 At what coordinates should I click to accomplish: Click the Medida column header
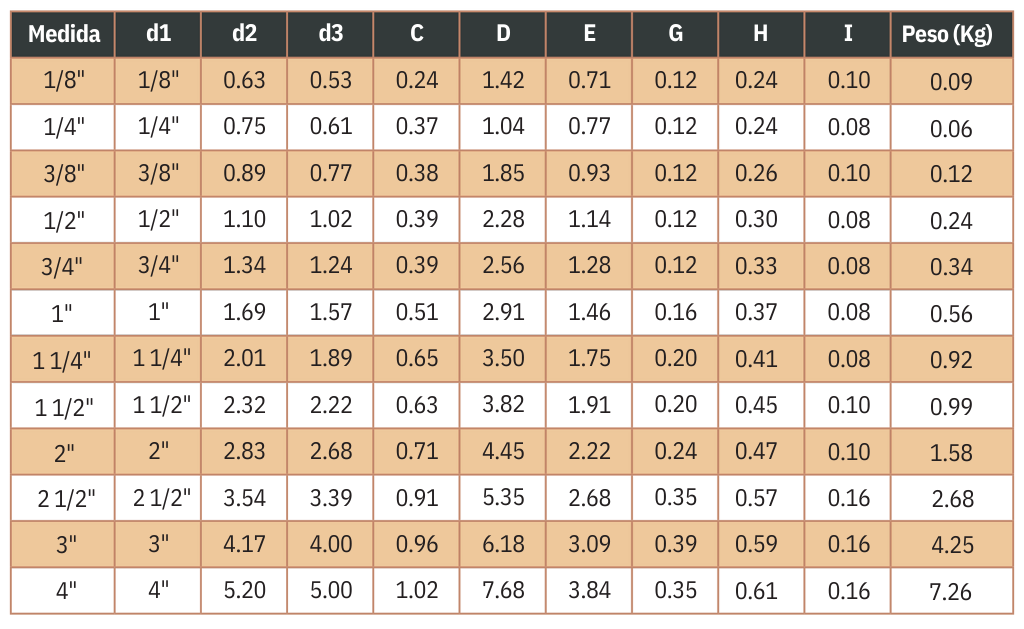[x=64, y=34]
